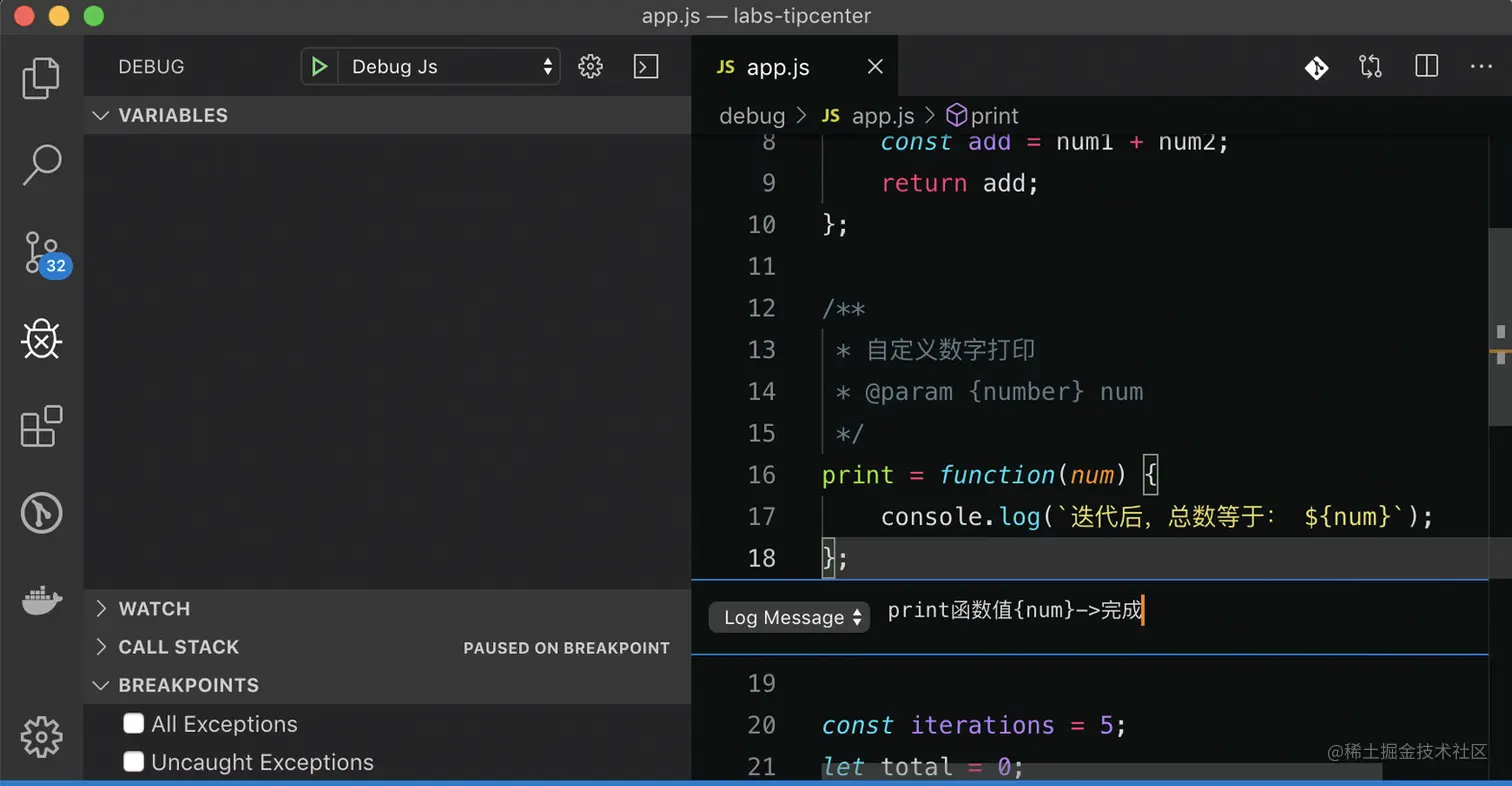Click 'const iterations = 5;' code line

[974, 725]
